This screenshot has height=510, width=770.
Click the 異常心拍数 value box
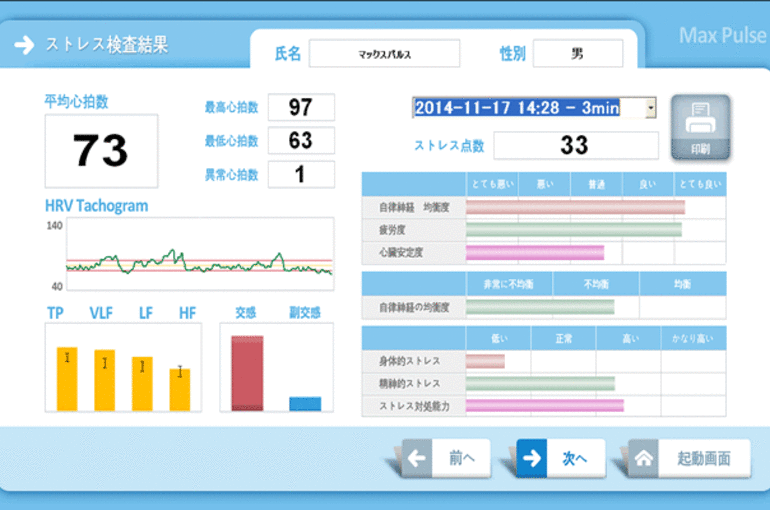300,174
